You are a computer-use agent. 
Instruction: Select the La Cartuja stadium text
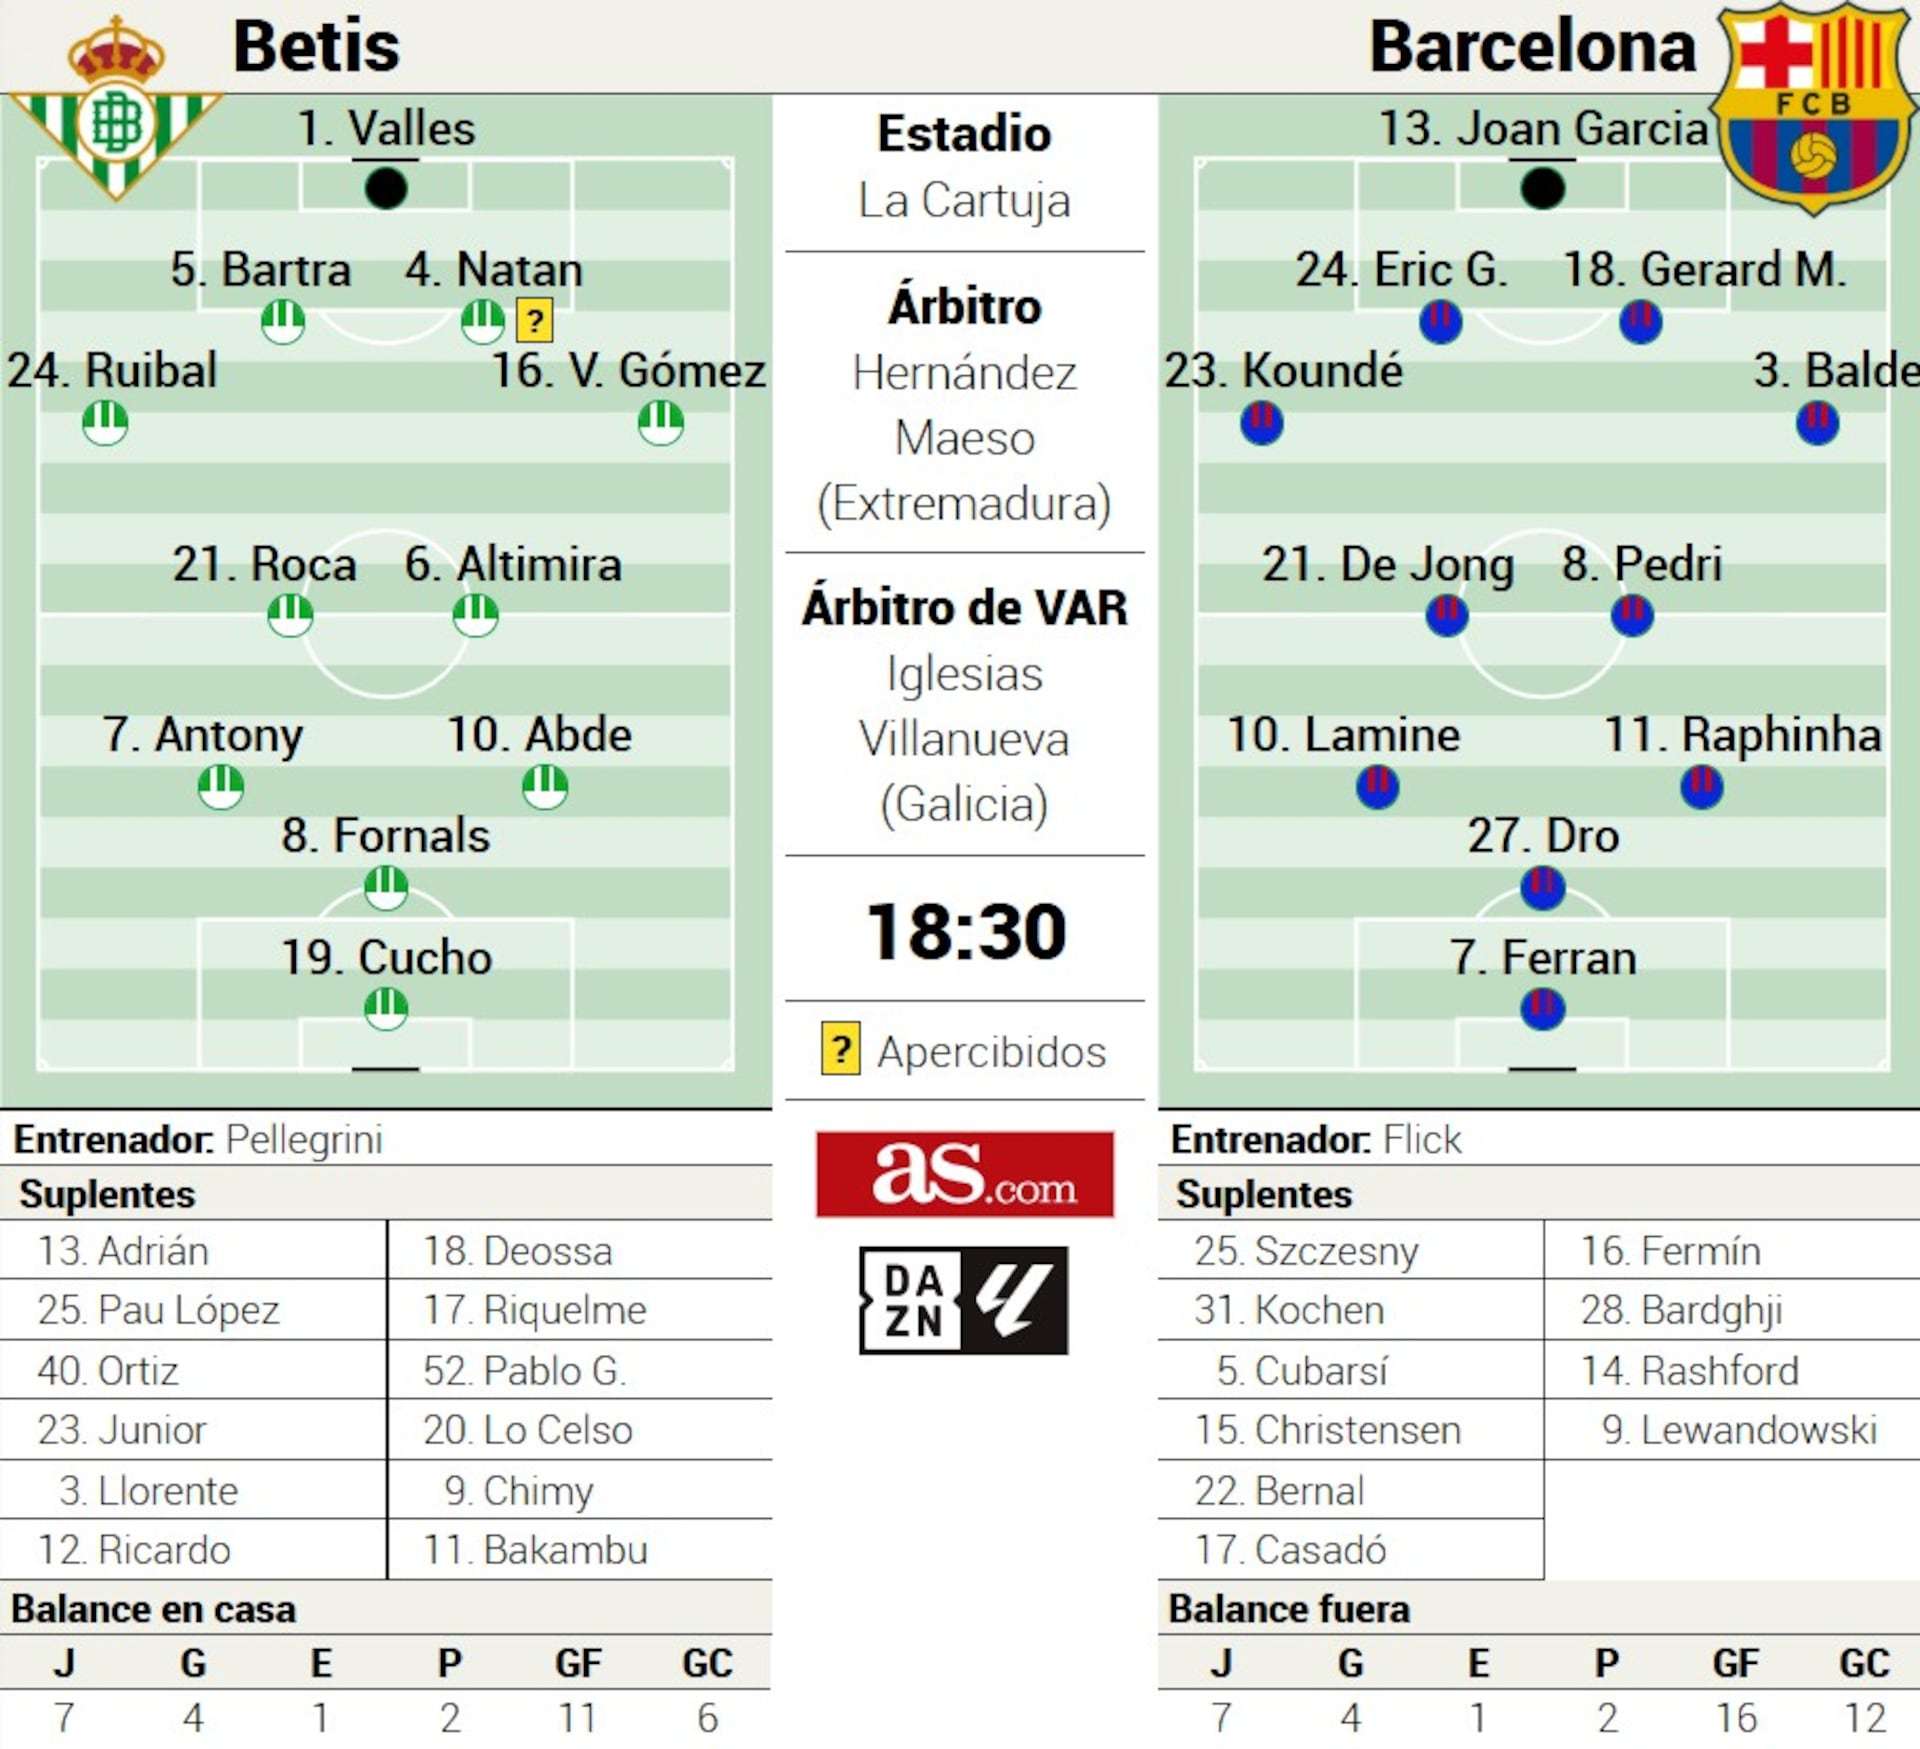pos(964,200)
